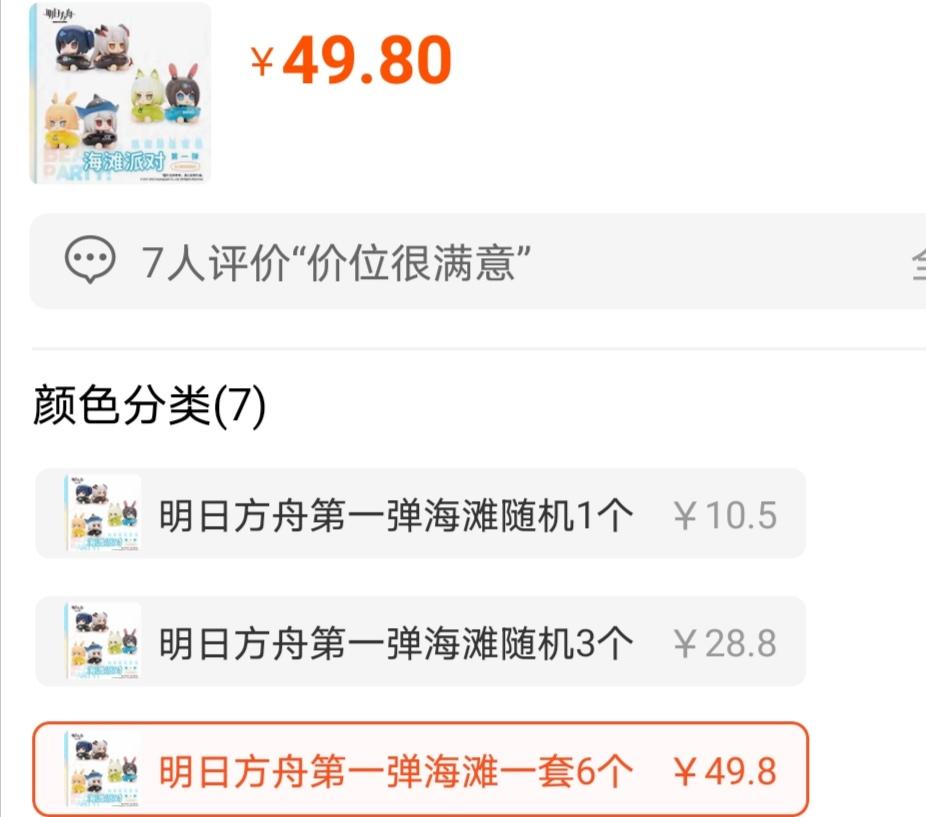The image size is (926, 817).
Task: Select the 明日方舟第一弹海滩随机3个 option
Action: (420, 642)
